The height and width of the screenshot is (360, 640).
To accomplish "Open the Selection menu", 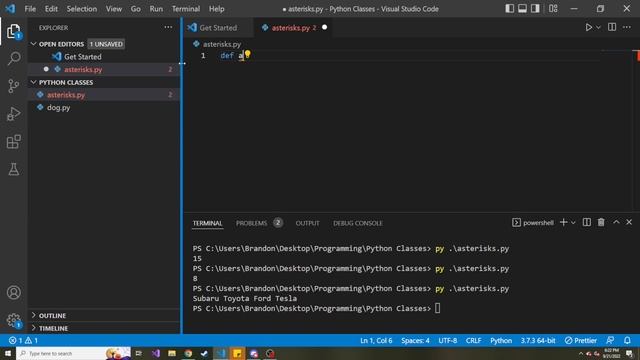I will click(82, 9).
